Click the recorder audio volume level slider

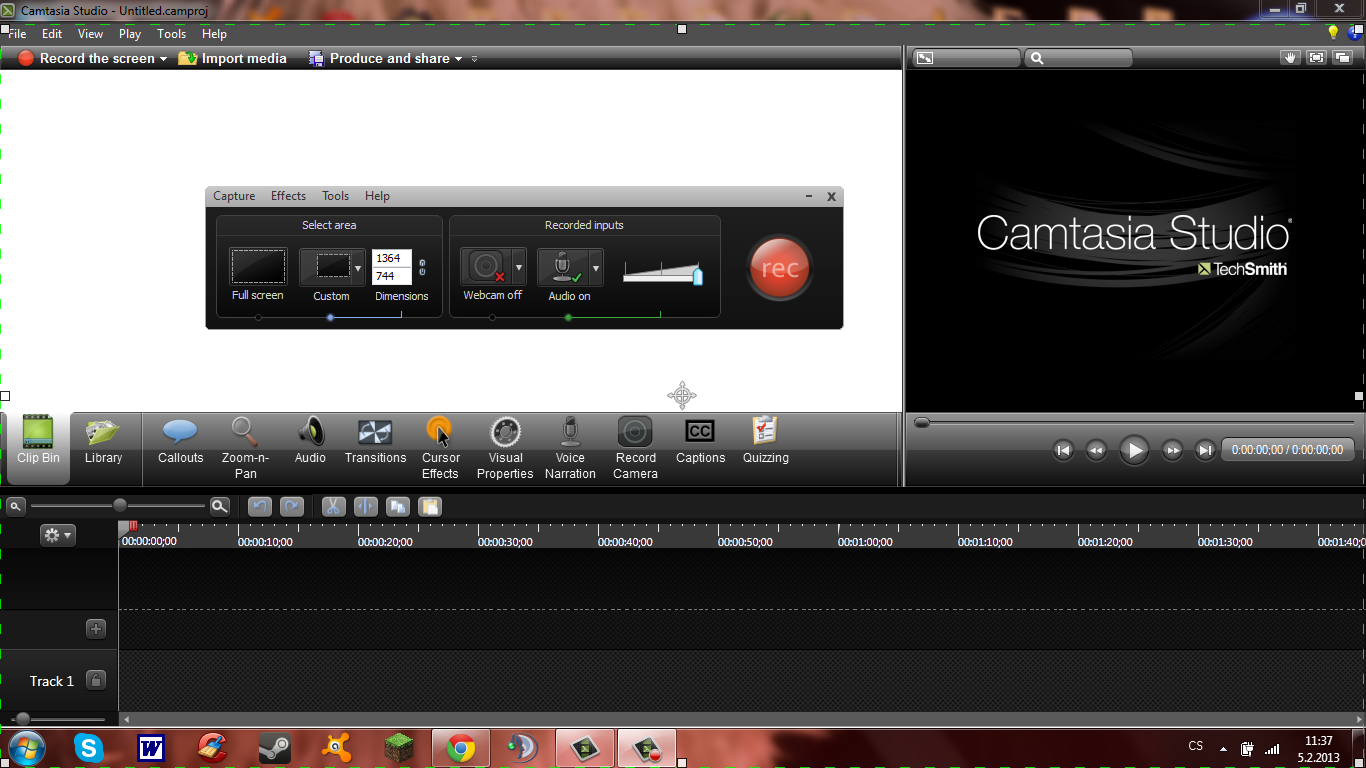click(x=662, y=273)
